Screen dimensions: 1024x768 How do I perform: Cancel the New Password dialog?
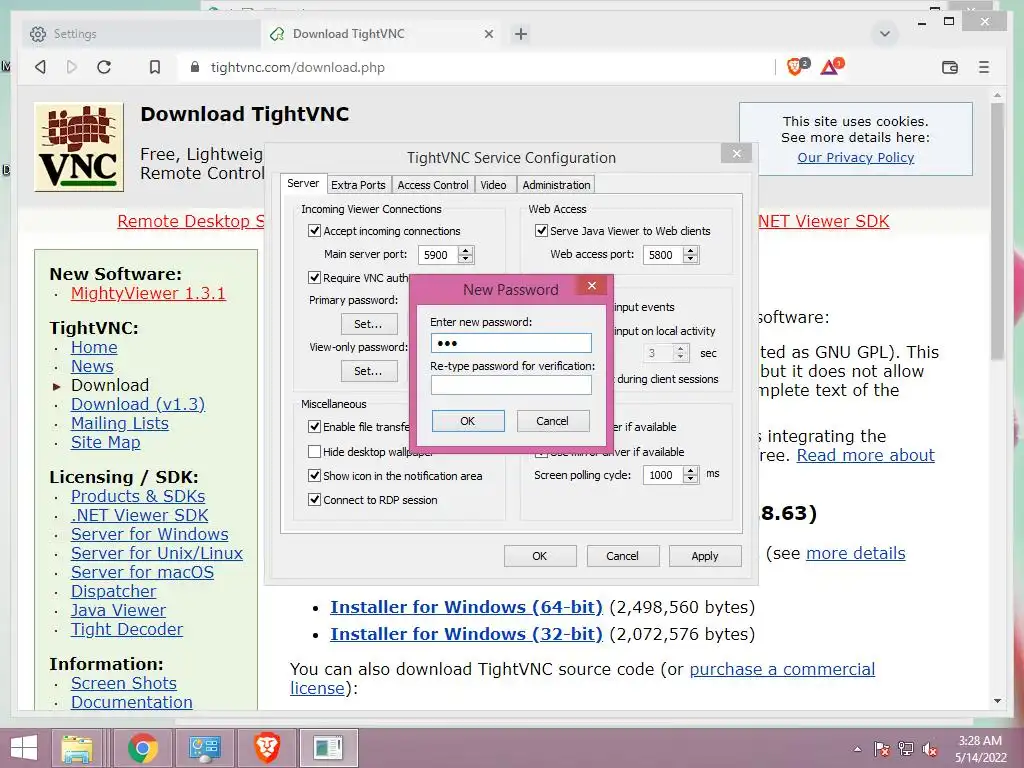552,421
